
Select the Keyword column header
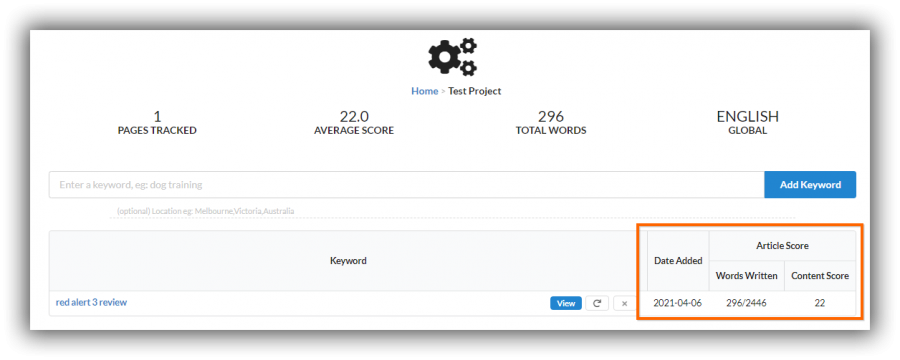coord(348,261)
